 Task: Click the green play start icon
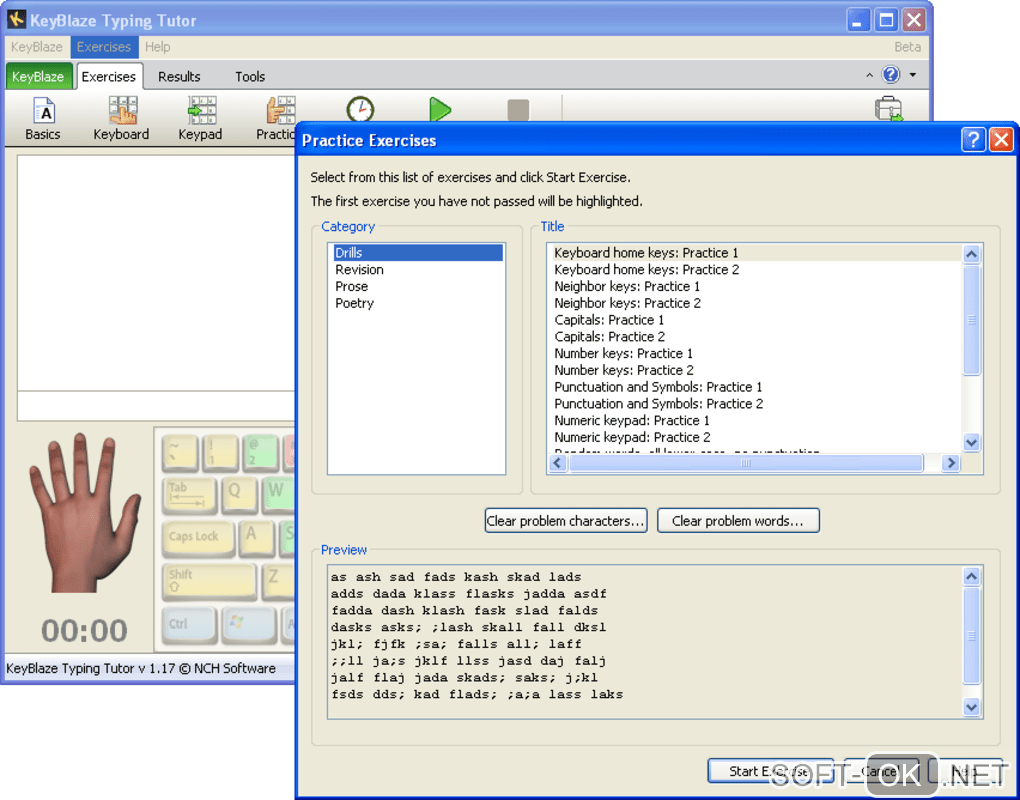[x=440, y=109]
